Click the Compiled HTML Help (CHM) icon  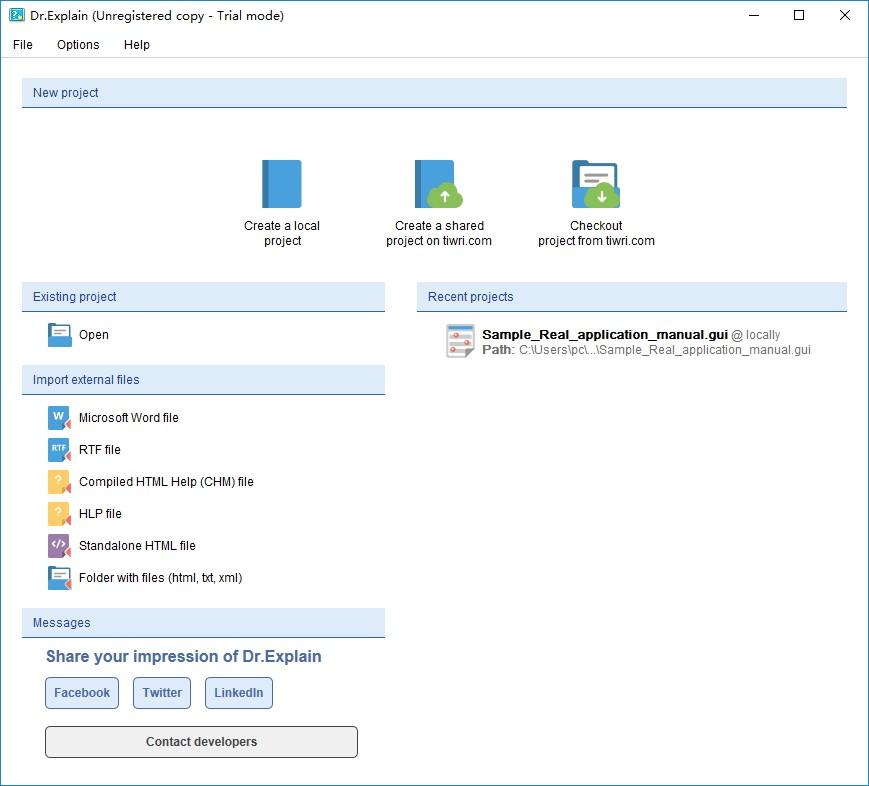(x=59, y=482)
